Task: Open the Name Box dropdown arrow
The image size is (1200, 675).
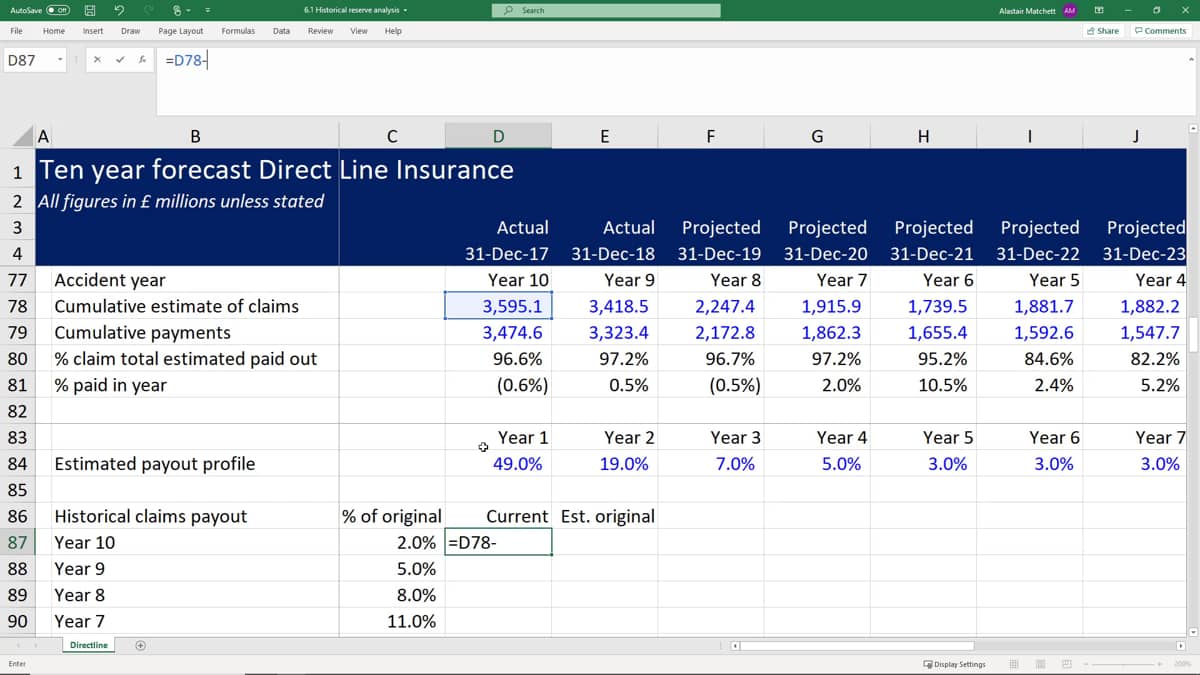Action: [61, 60]
